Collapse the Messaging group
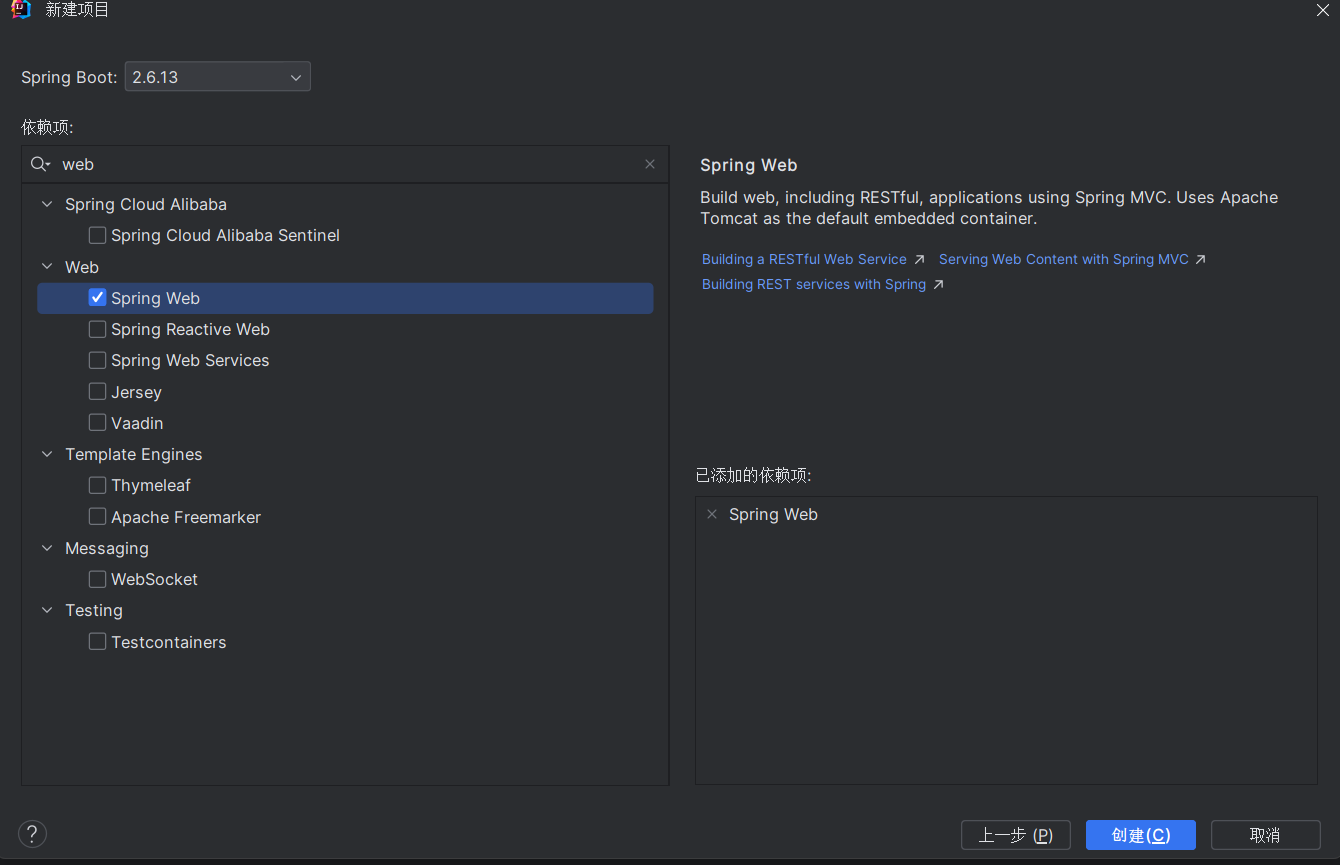The width and height of the screenshot is (1340, 865). click(47, 548)
